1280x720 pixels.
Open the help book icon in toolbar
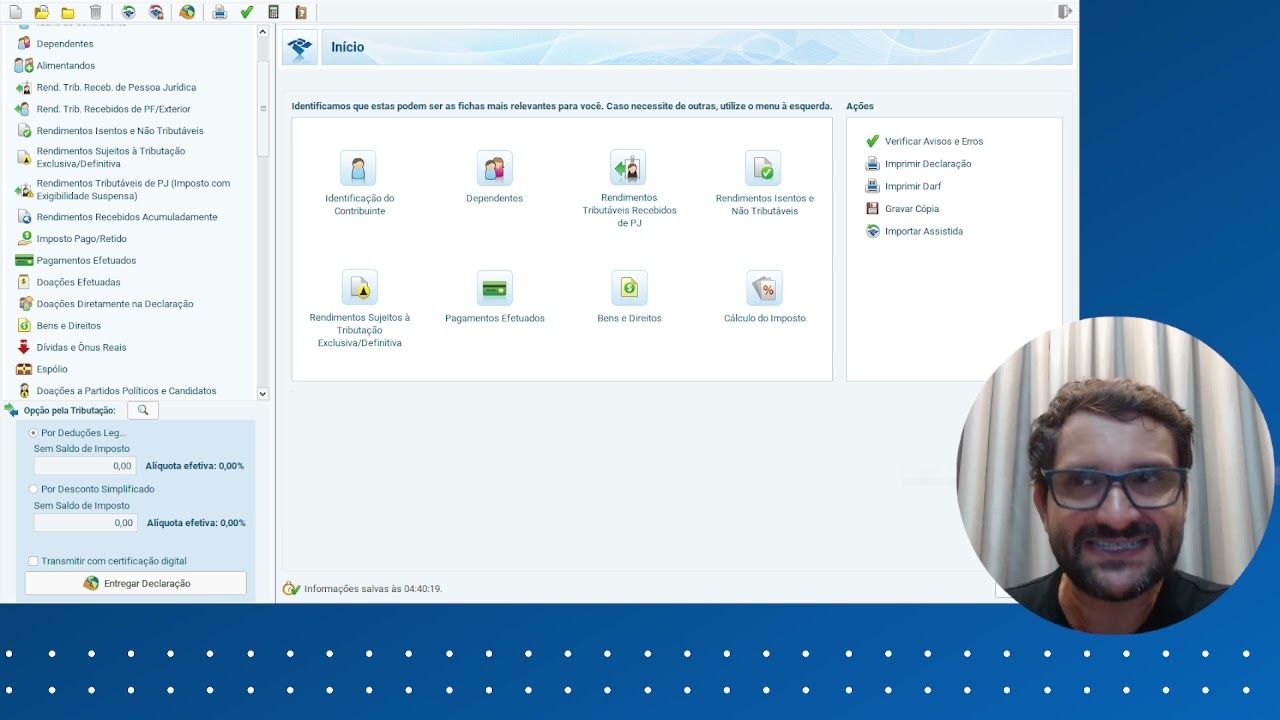point(301,12)
